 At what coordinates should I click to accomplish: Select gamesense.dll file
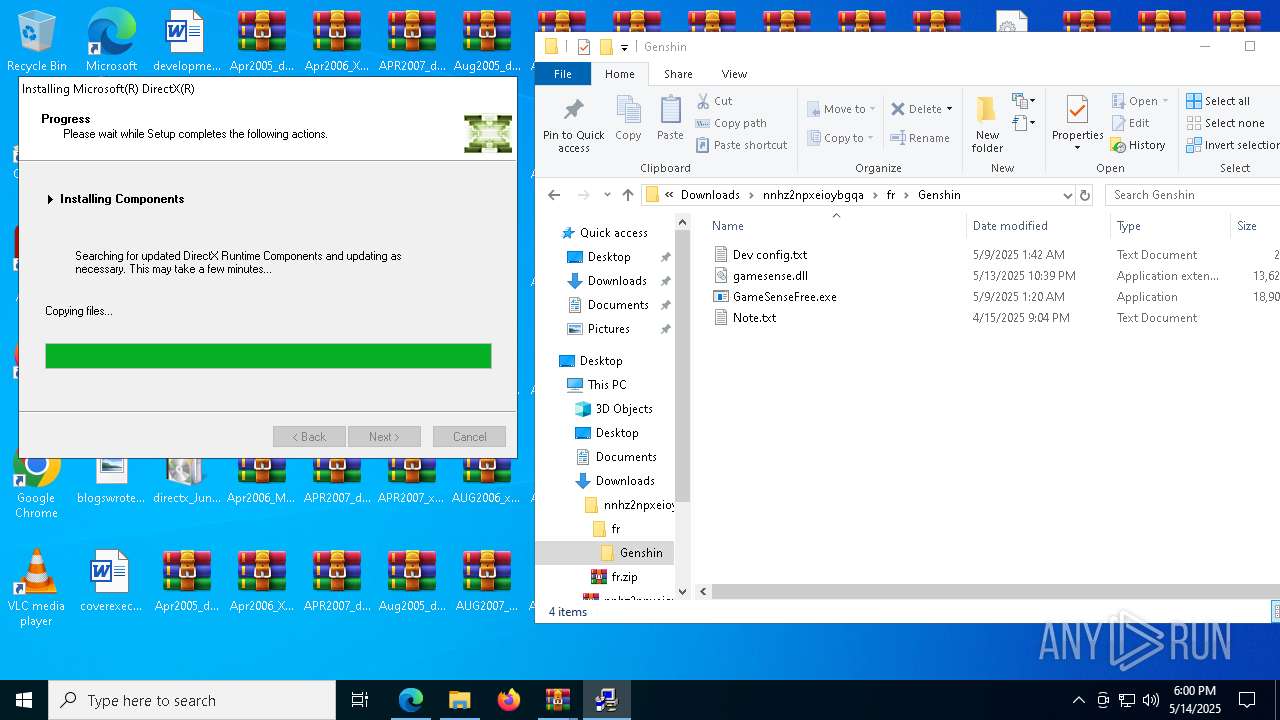pos(770,276)
